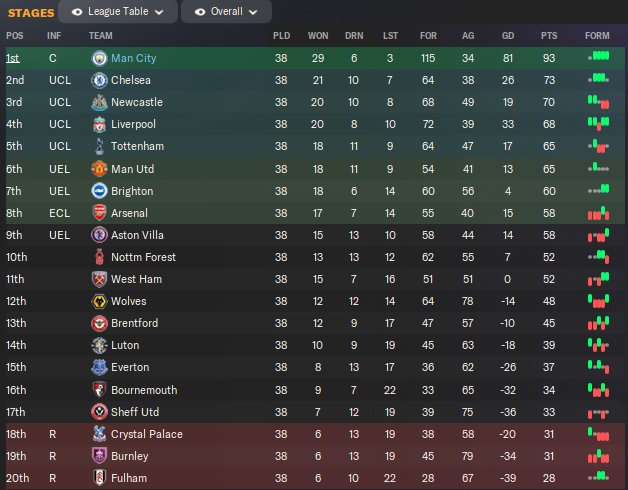Sort by the WON column header
The height and width of the screenshot is (490, 628).
[318, 35]
